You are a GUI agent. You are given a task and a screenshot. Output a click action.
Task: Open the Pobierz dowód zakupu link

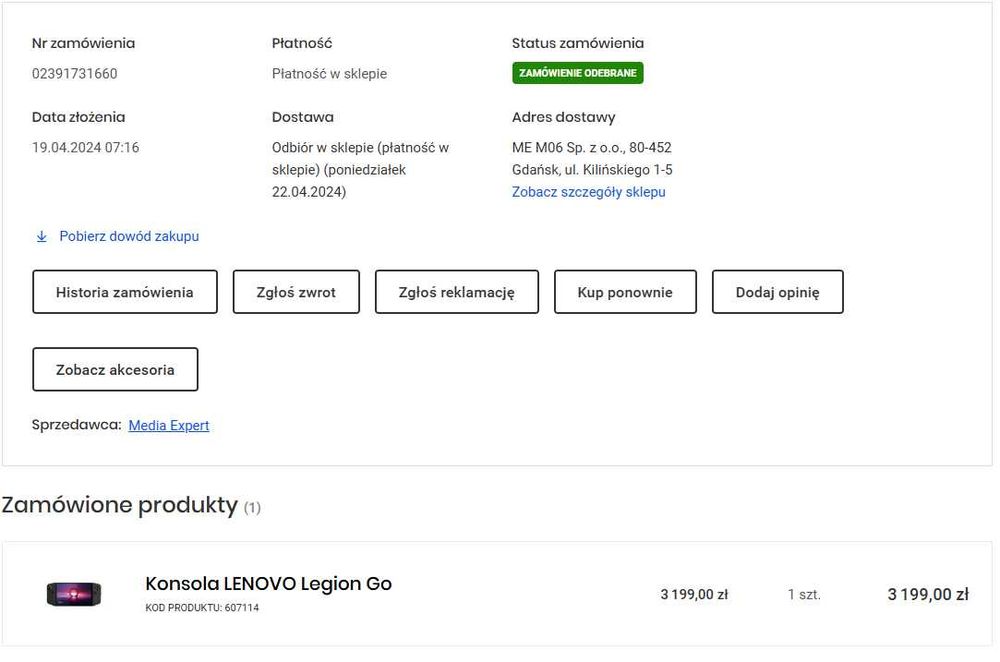tap(129, 237)
